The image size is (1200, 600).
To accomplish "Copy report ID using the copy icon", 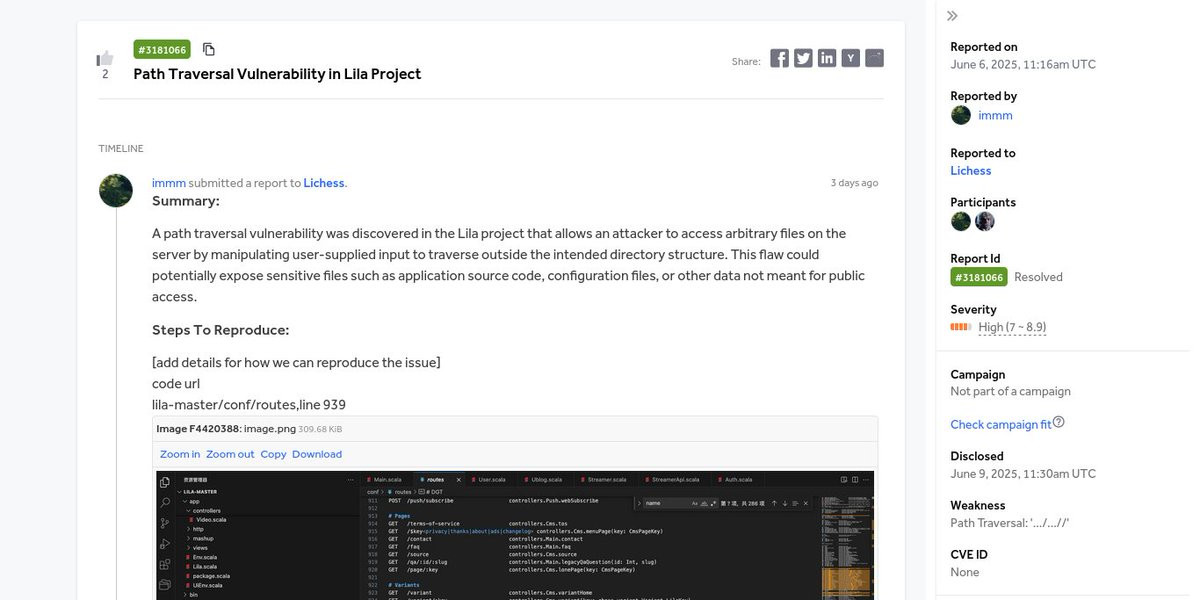I will [x=209, y=49].
